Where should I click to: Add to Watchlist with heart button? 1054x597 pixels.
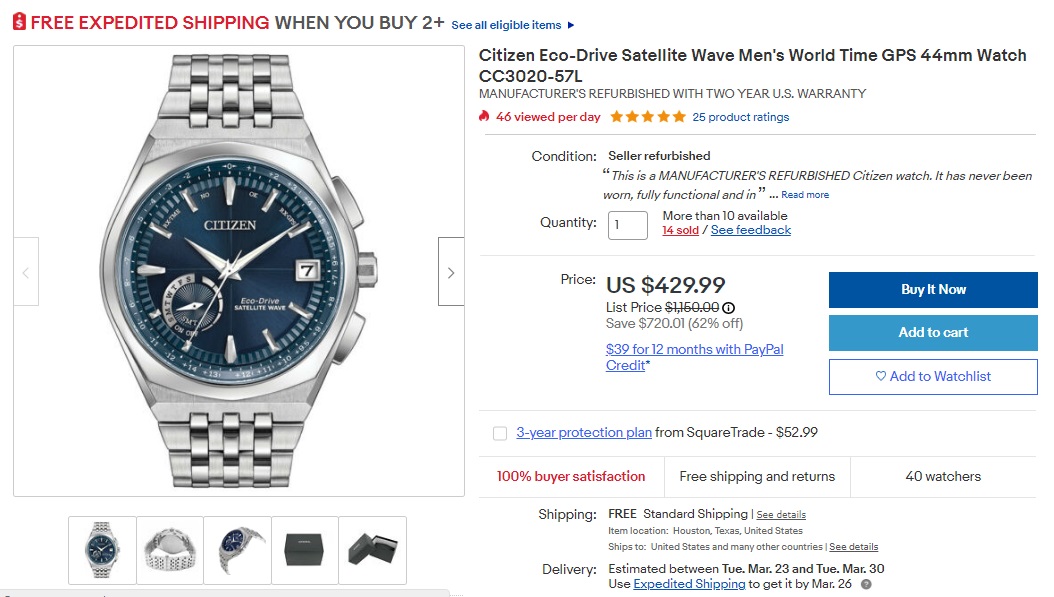pyautogui.click(x=932, y=376)
